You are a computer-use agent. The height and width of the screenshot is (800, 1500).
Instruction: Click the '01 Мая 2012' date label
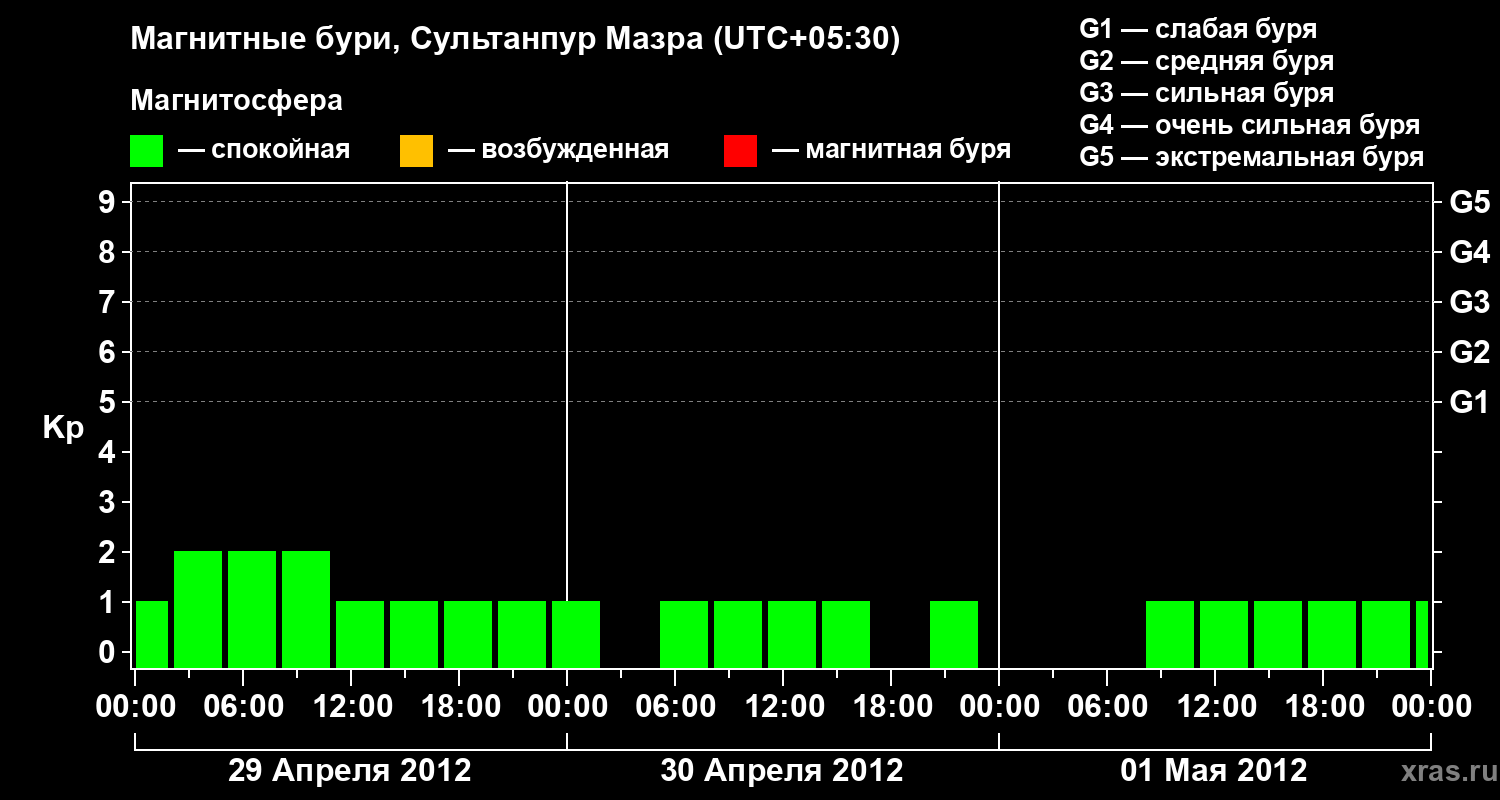(1214, 771)
